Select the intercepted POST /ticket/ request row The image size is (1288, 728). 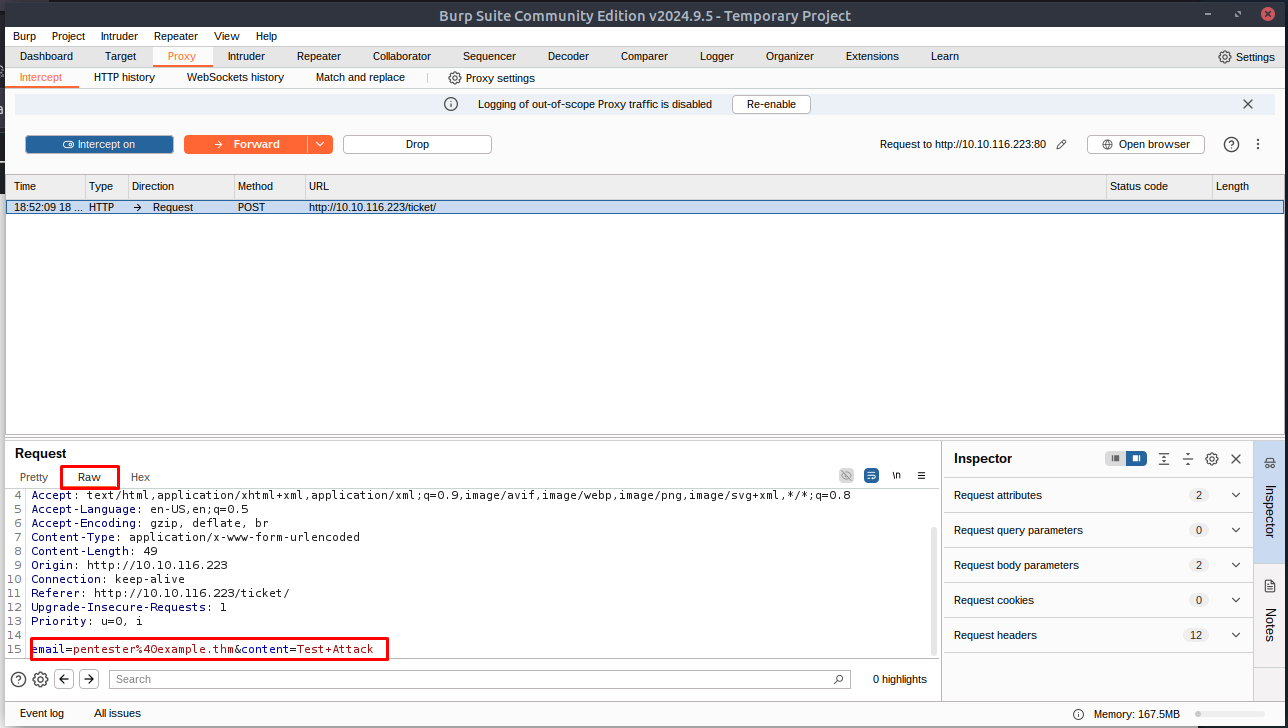point(644,207)
